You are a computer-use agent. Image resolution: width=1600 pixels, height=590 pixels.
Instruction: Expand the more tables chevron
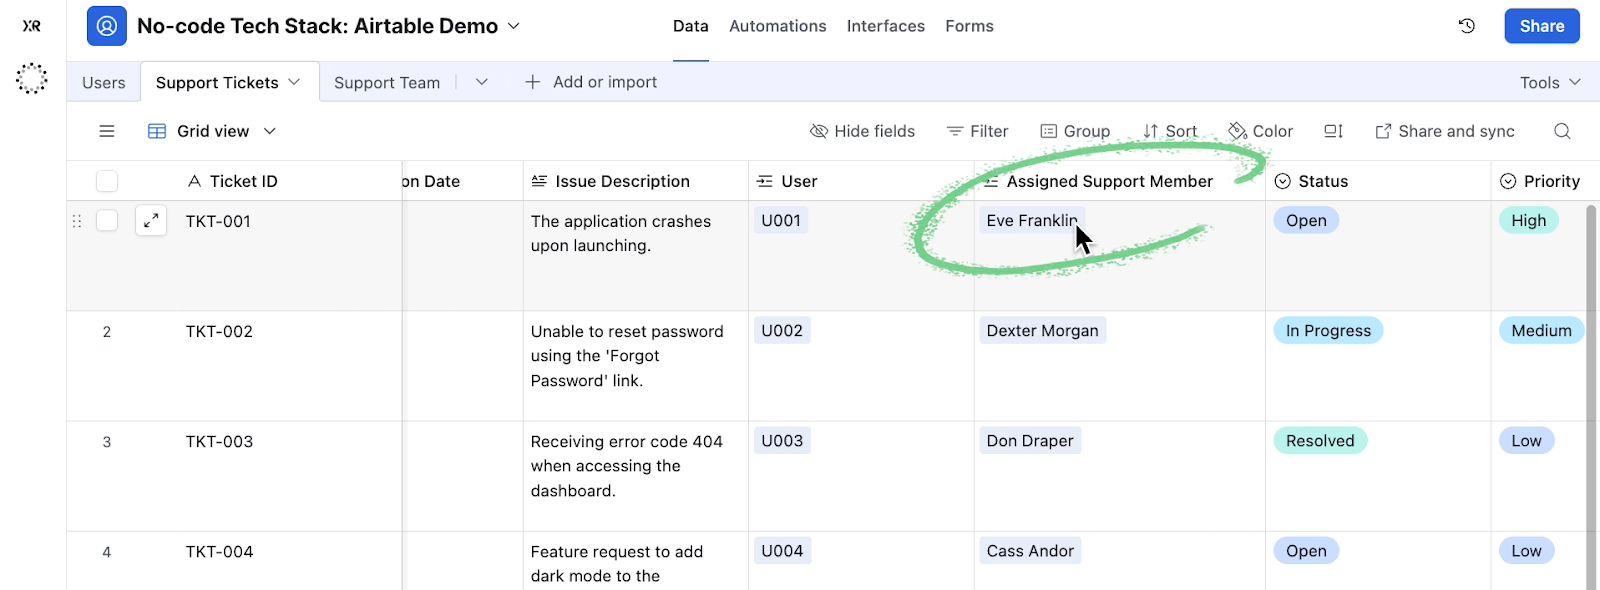coord(482,82)
